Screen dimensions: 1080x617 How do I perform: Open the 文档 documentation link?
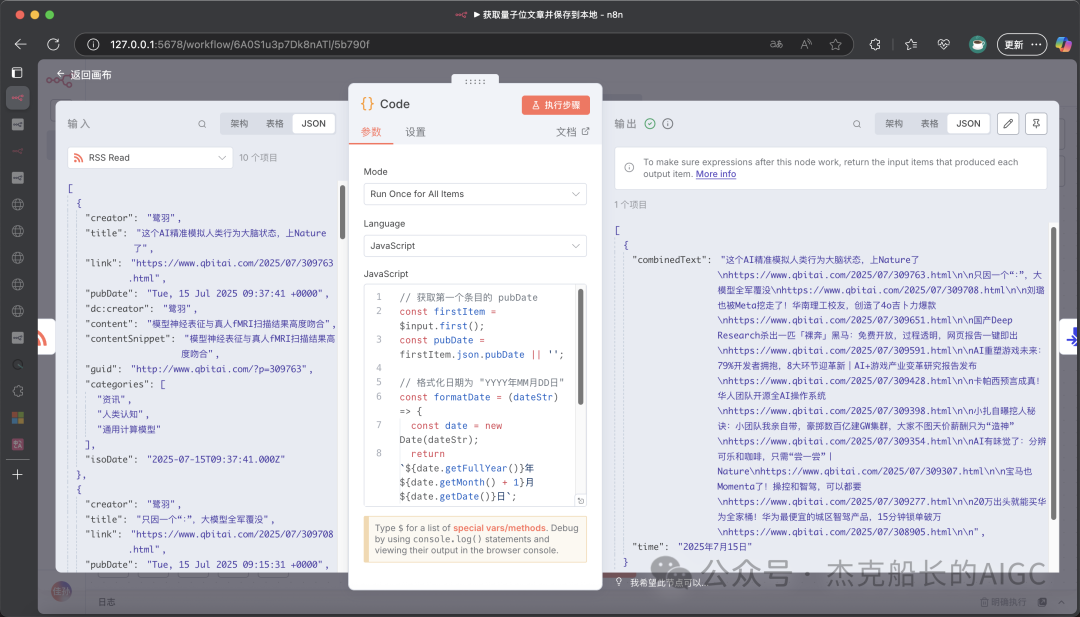(572, 132)
